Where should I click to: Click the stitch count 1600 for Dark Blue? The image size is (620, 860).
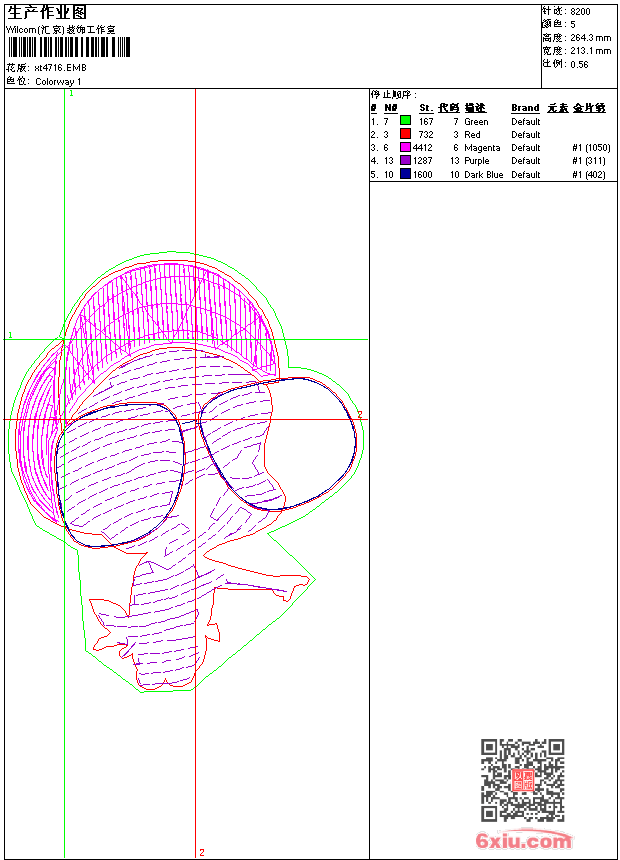(x=422, y=175)
